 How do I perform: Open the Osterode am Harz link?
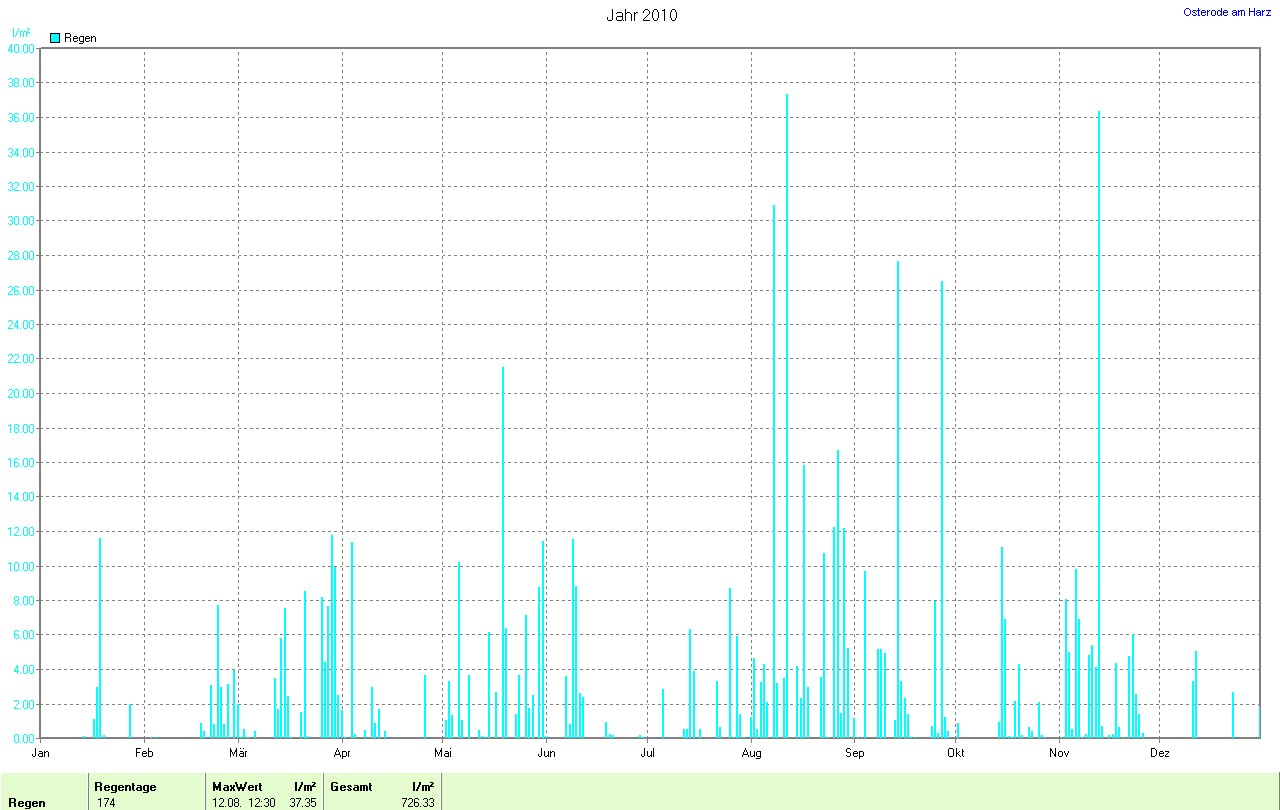(1227, 12)
